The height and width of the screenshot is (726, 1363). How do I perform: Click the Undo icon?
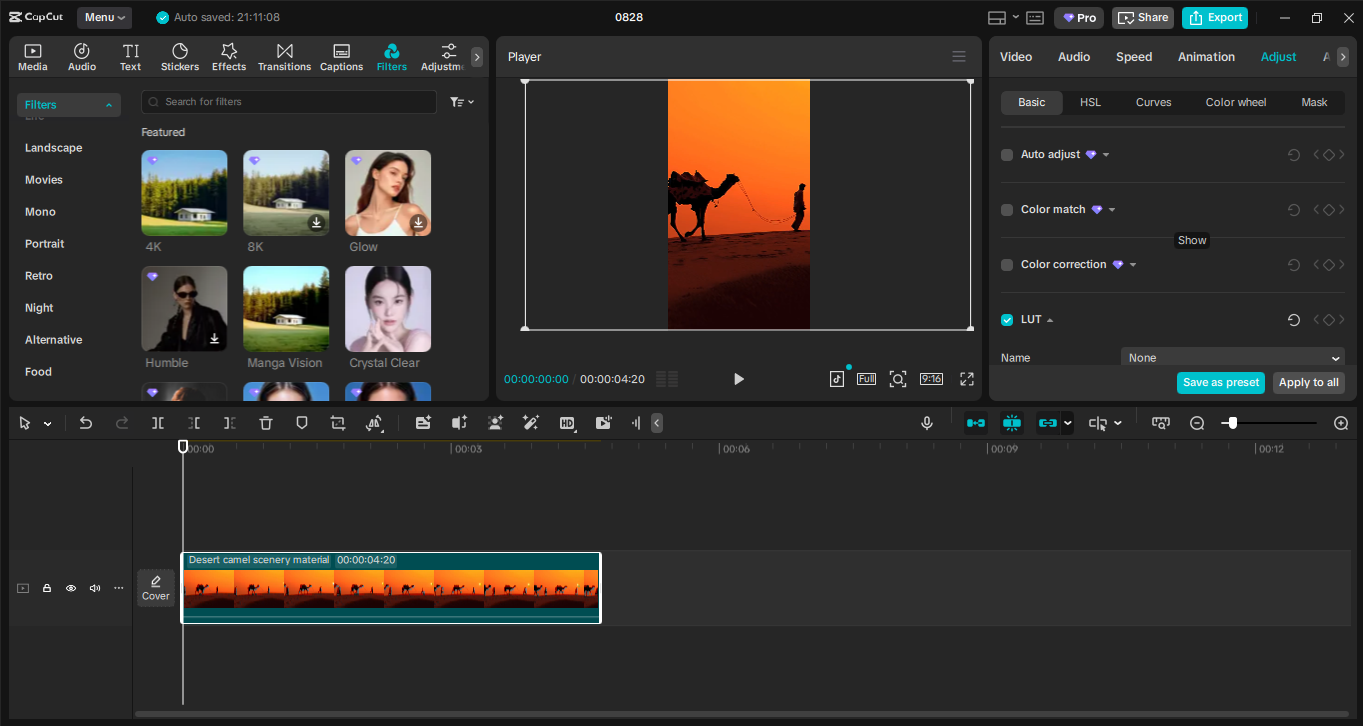coord(86,422)
